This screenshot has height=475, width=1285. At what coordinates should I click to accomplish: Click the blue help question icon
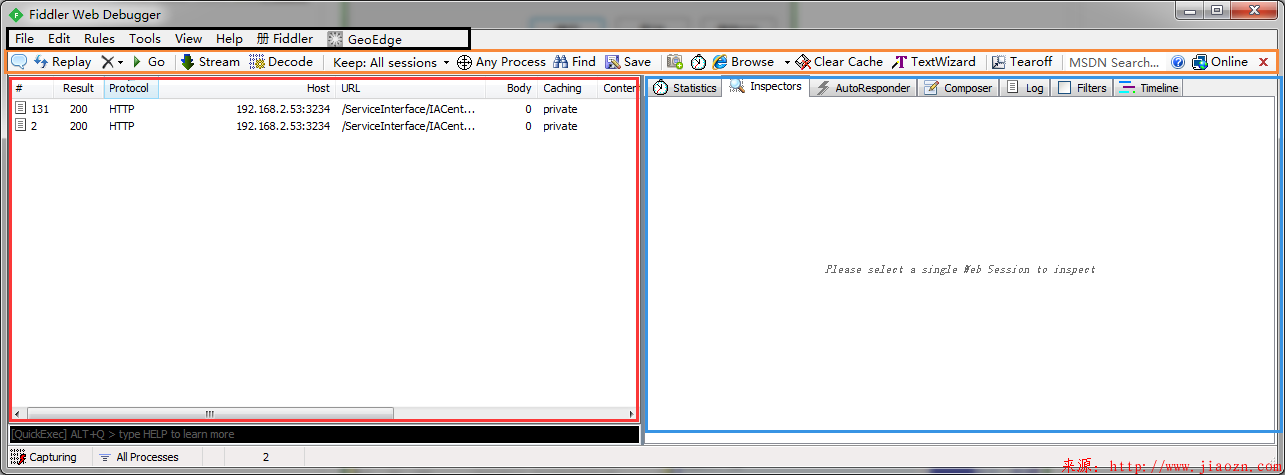tap(1178, 62)
